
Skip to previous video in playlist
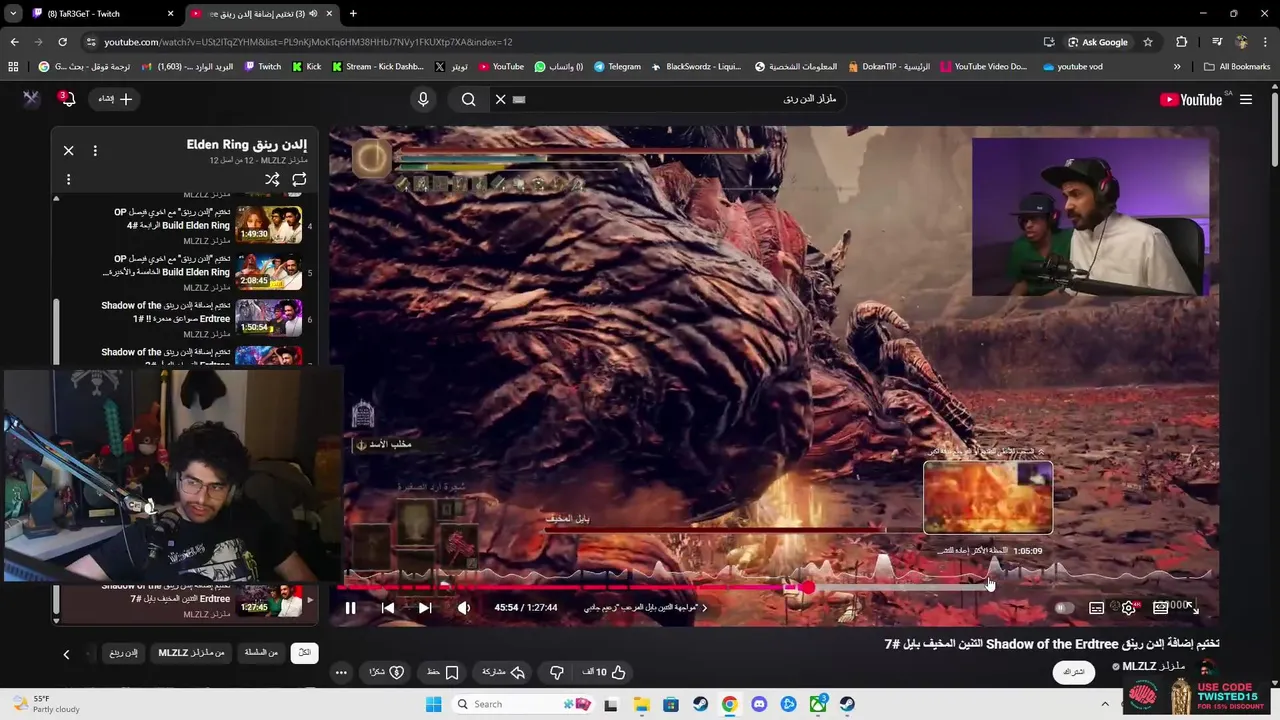(x=388, y=607)
